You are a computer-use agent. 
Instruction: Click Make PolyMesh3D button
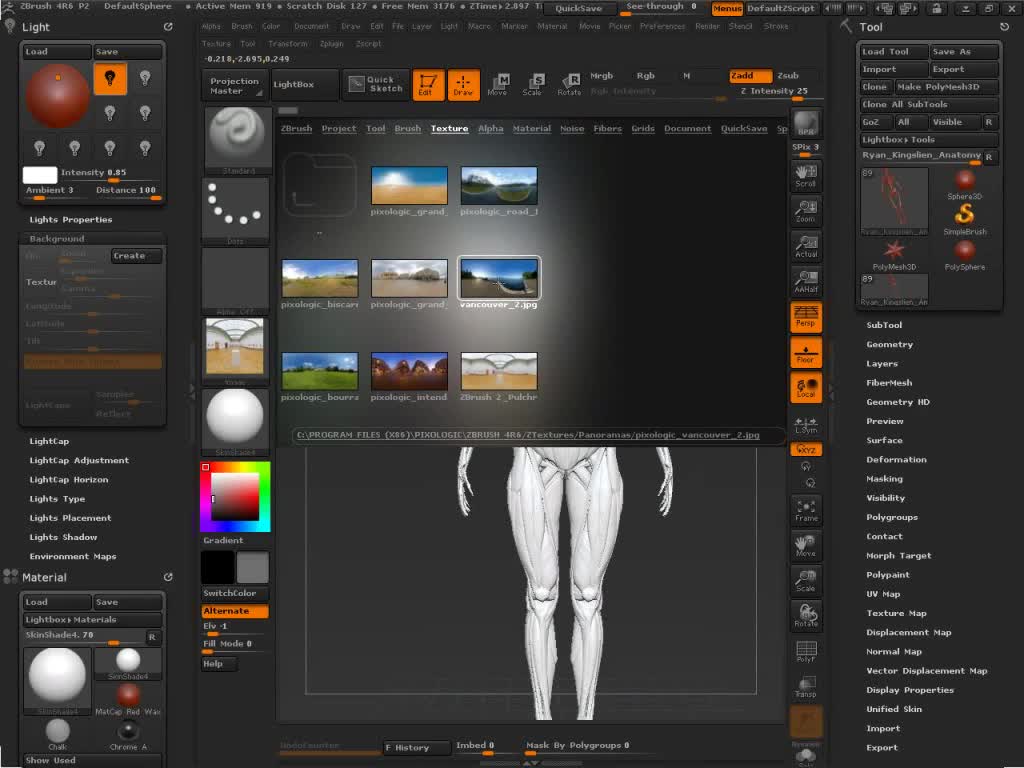[x=946, y=87]
